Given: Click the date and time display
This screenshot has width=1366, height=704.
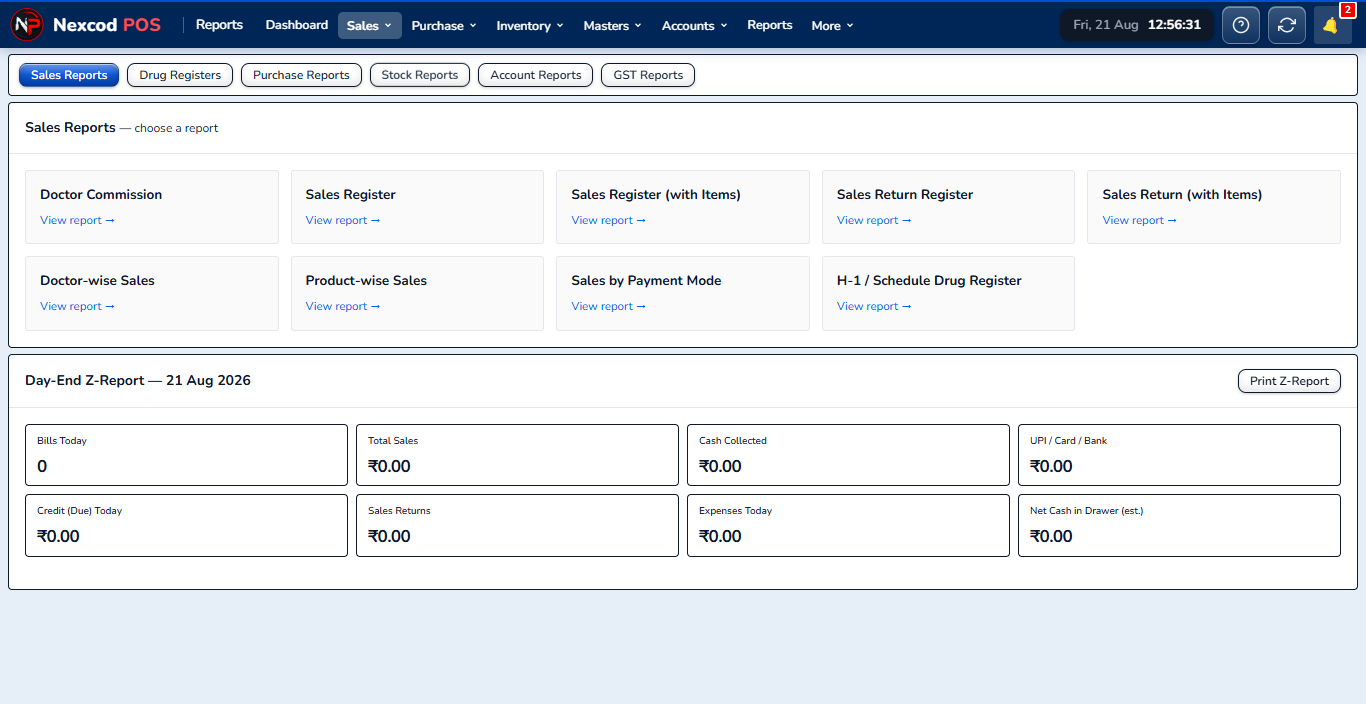Looking at the screenshot, I should pyautogui.click(x=1137, y=25).
